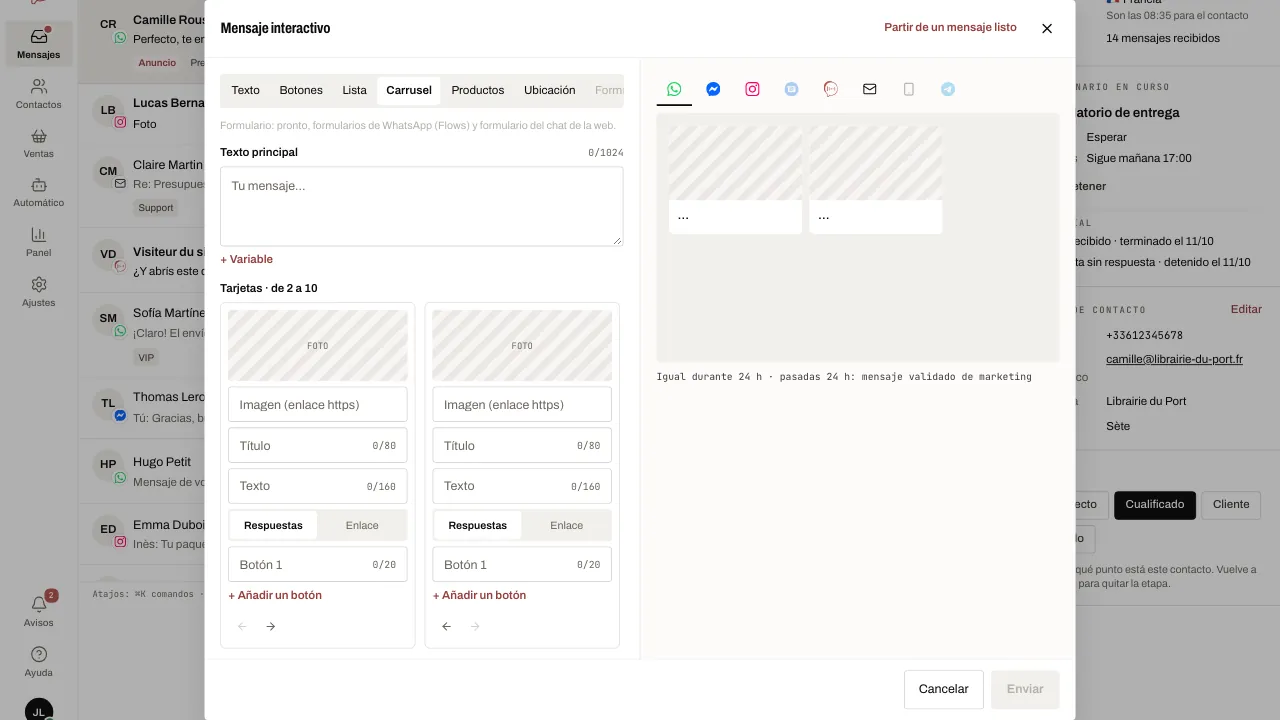Click the Cancelar button
1280x720 pixels.
click(x=943, y=689)
